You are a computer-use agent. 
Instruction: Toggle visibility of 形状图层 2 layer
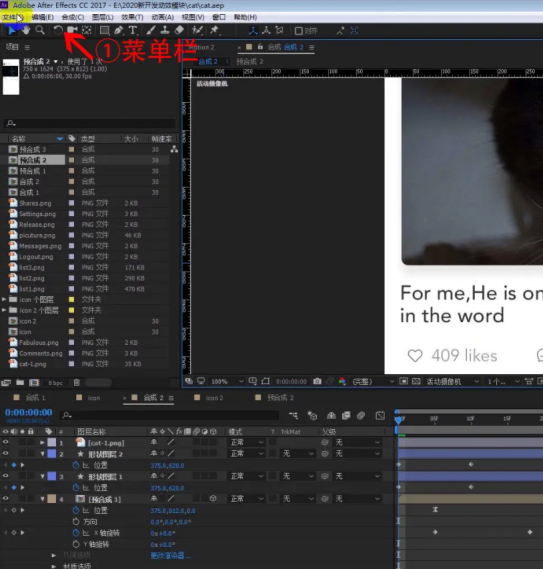pyautogui.click(x=5, y=453)
